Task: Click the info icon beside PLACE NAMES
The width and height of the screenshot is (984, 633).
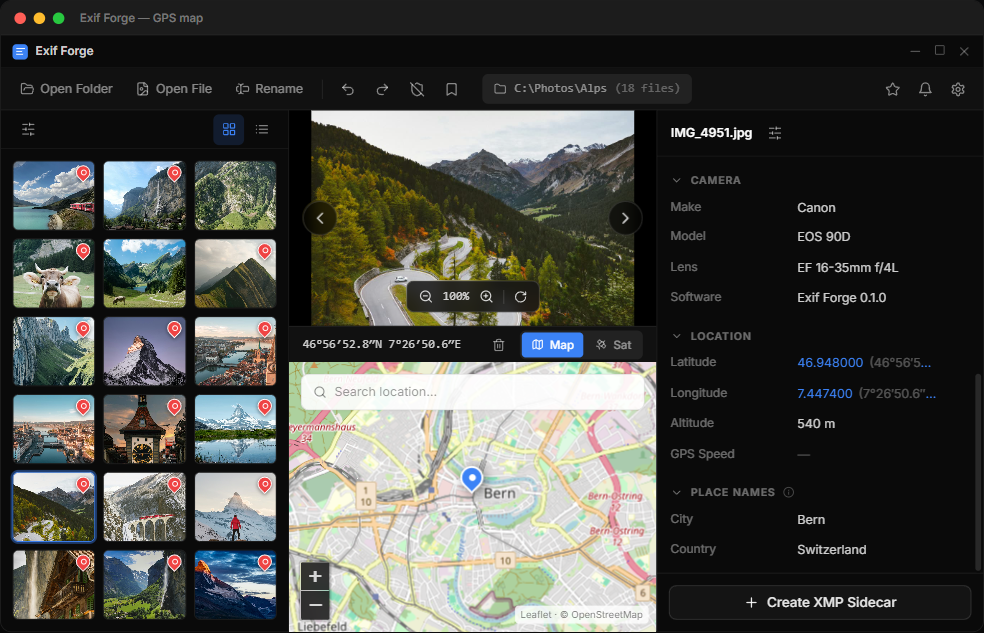Action: pyautogui.click(x=789, y=492)
